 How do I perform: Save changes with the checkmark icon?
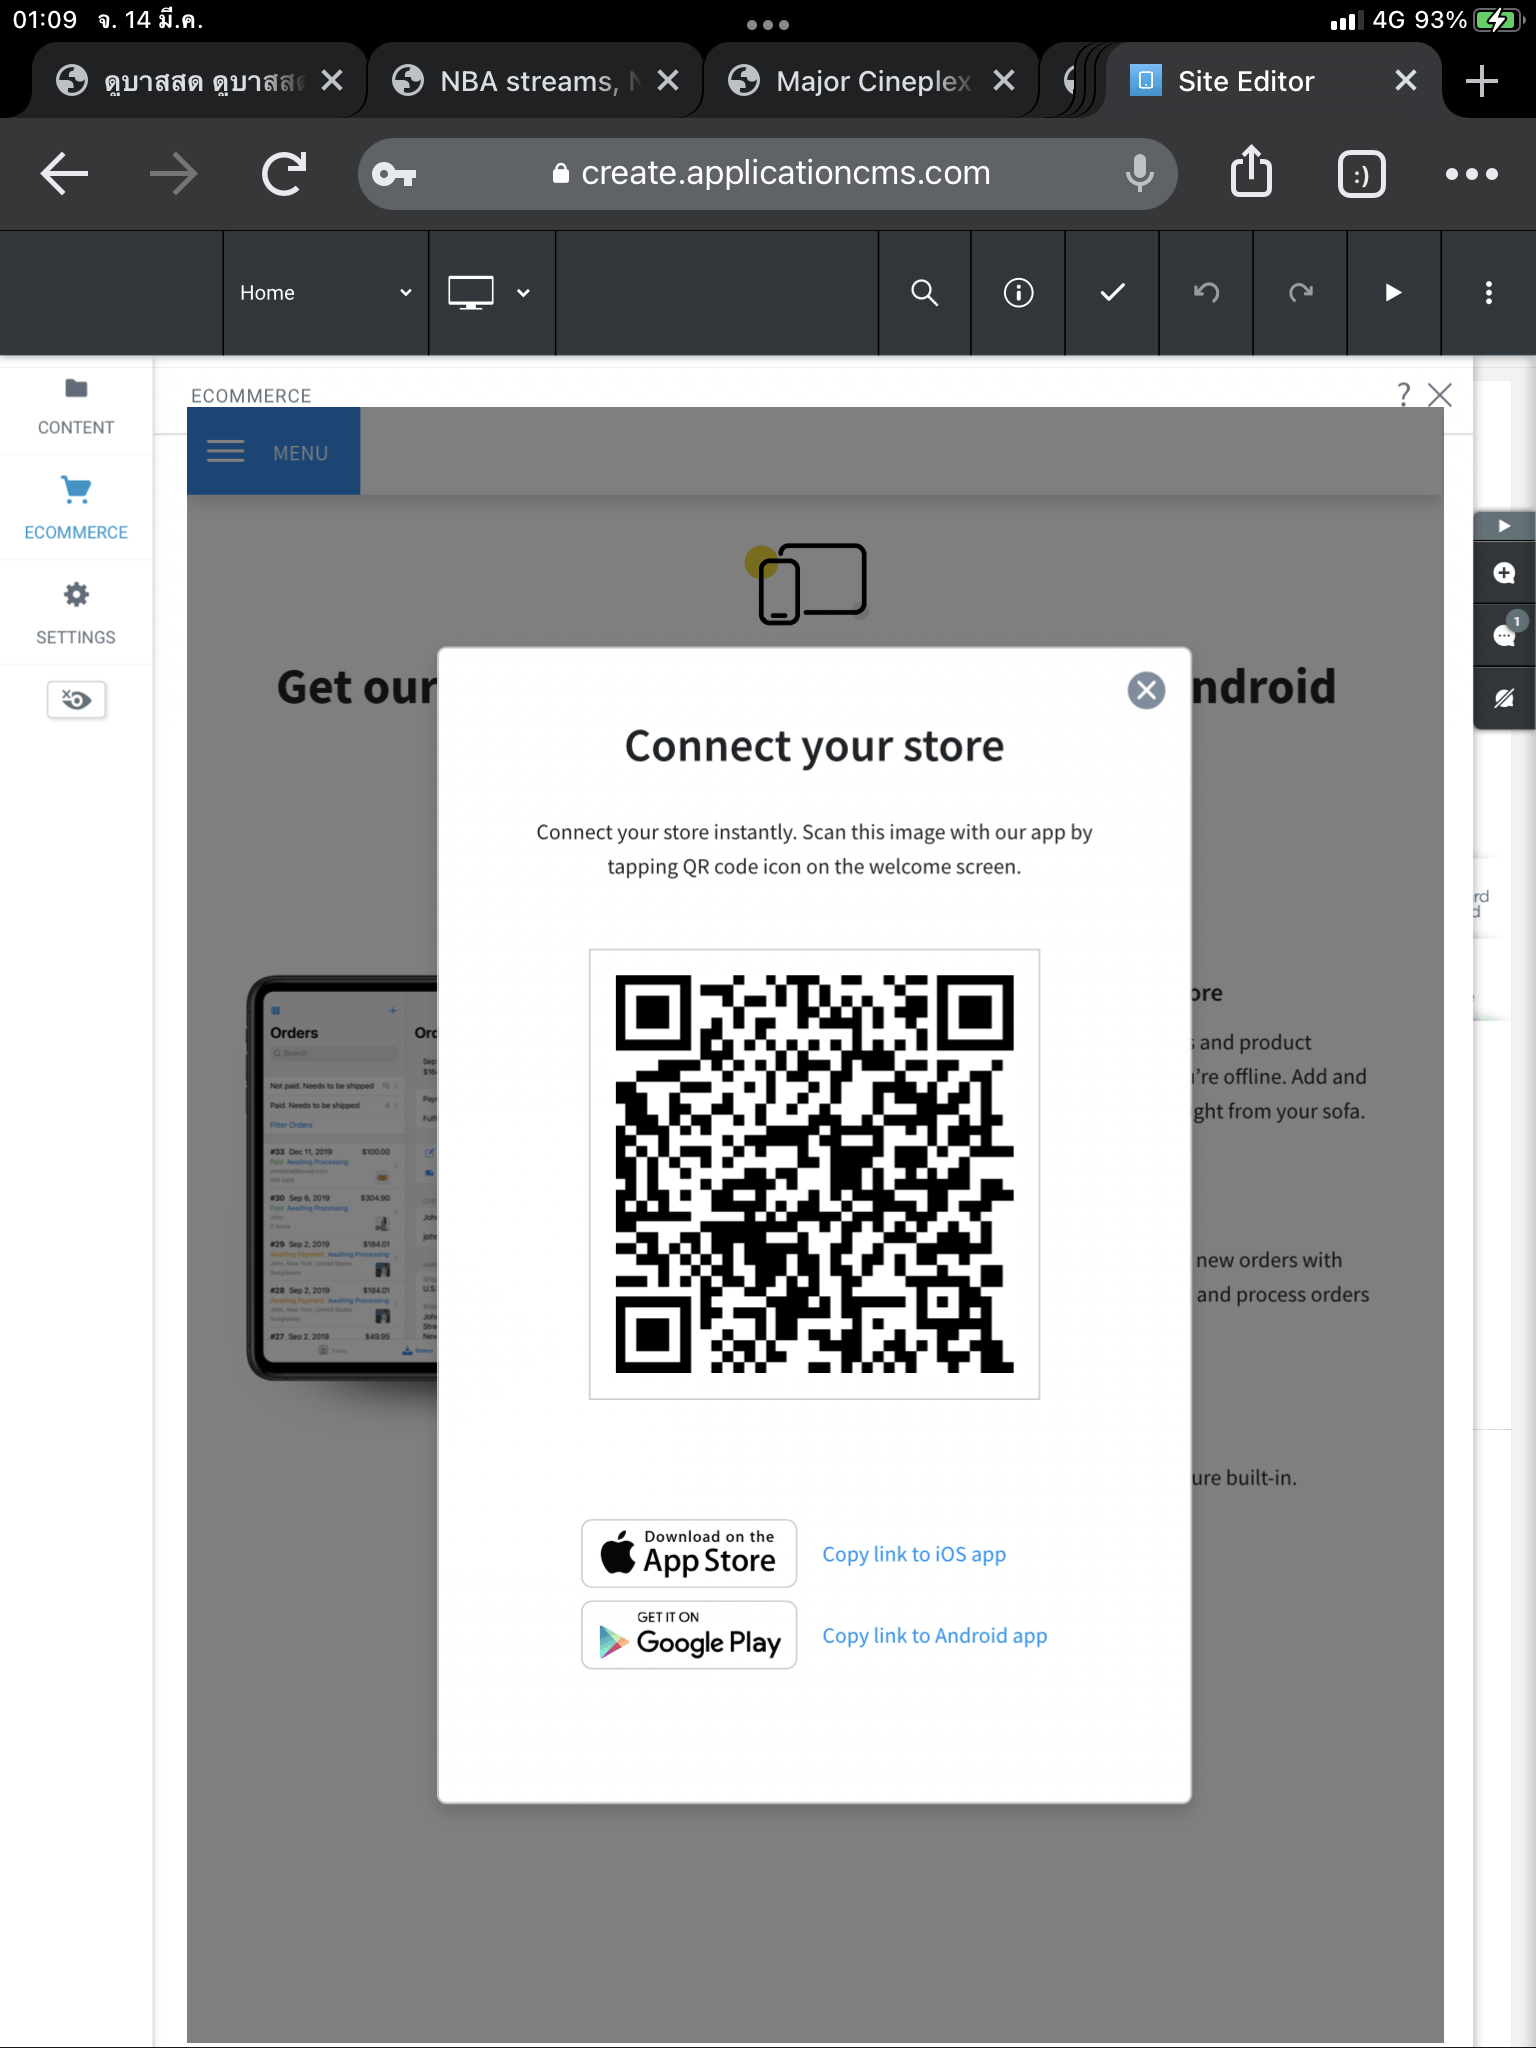(1113, 293)
